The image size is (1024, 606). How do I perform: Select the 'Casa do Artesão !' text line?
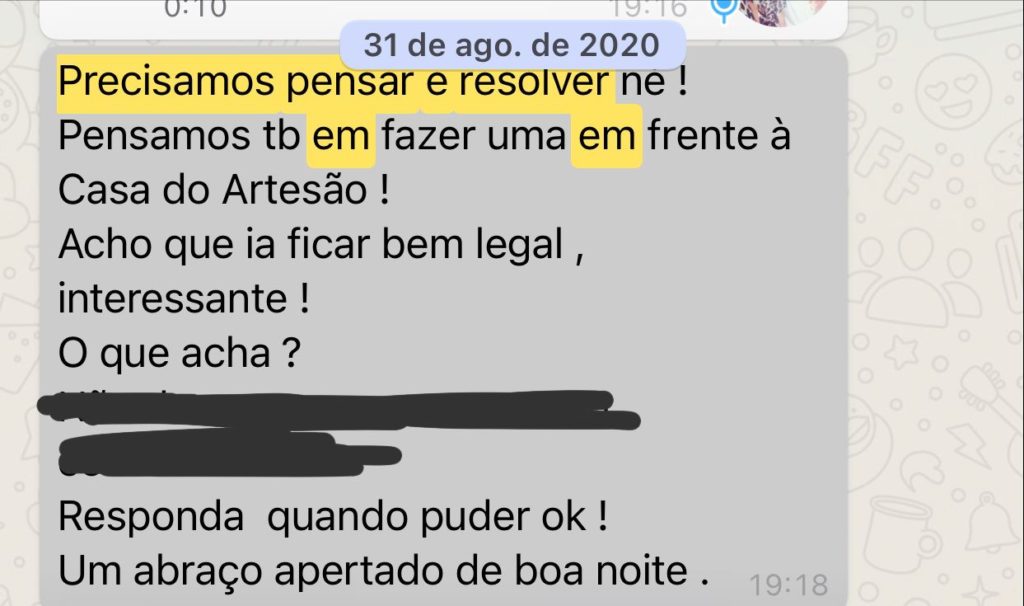[x=224, y=191]
